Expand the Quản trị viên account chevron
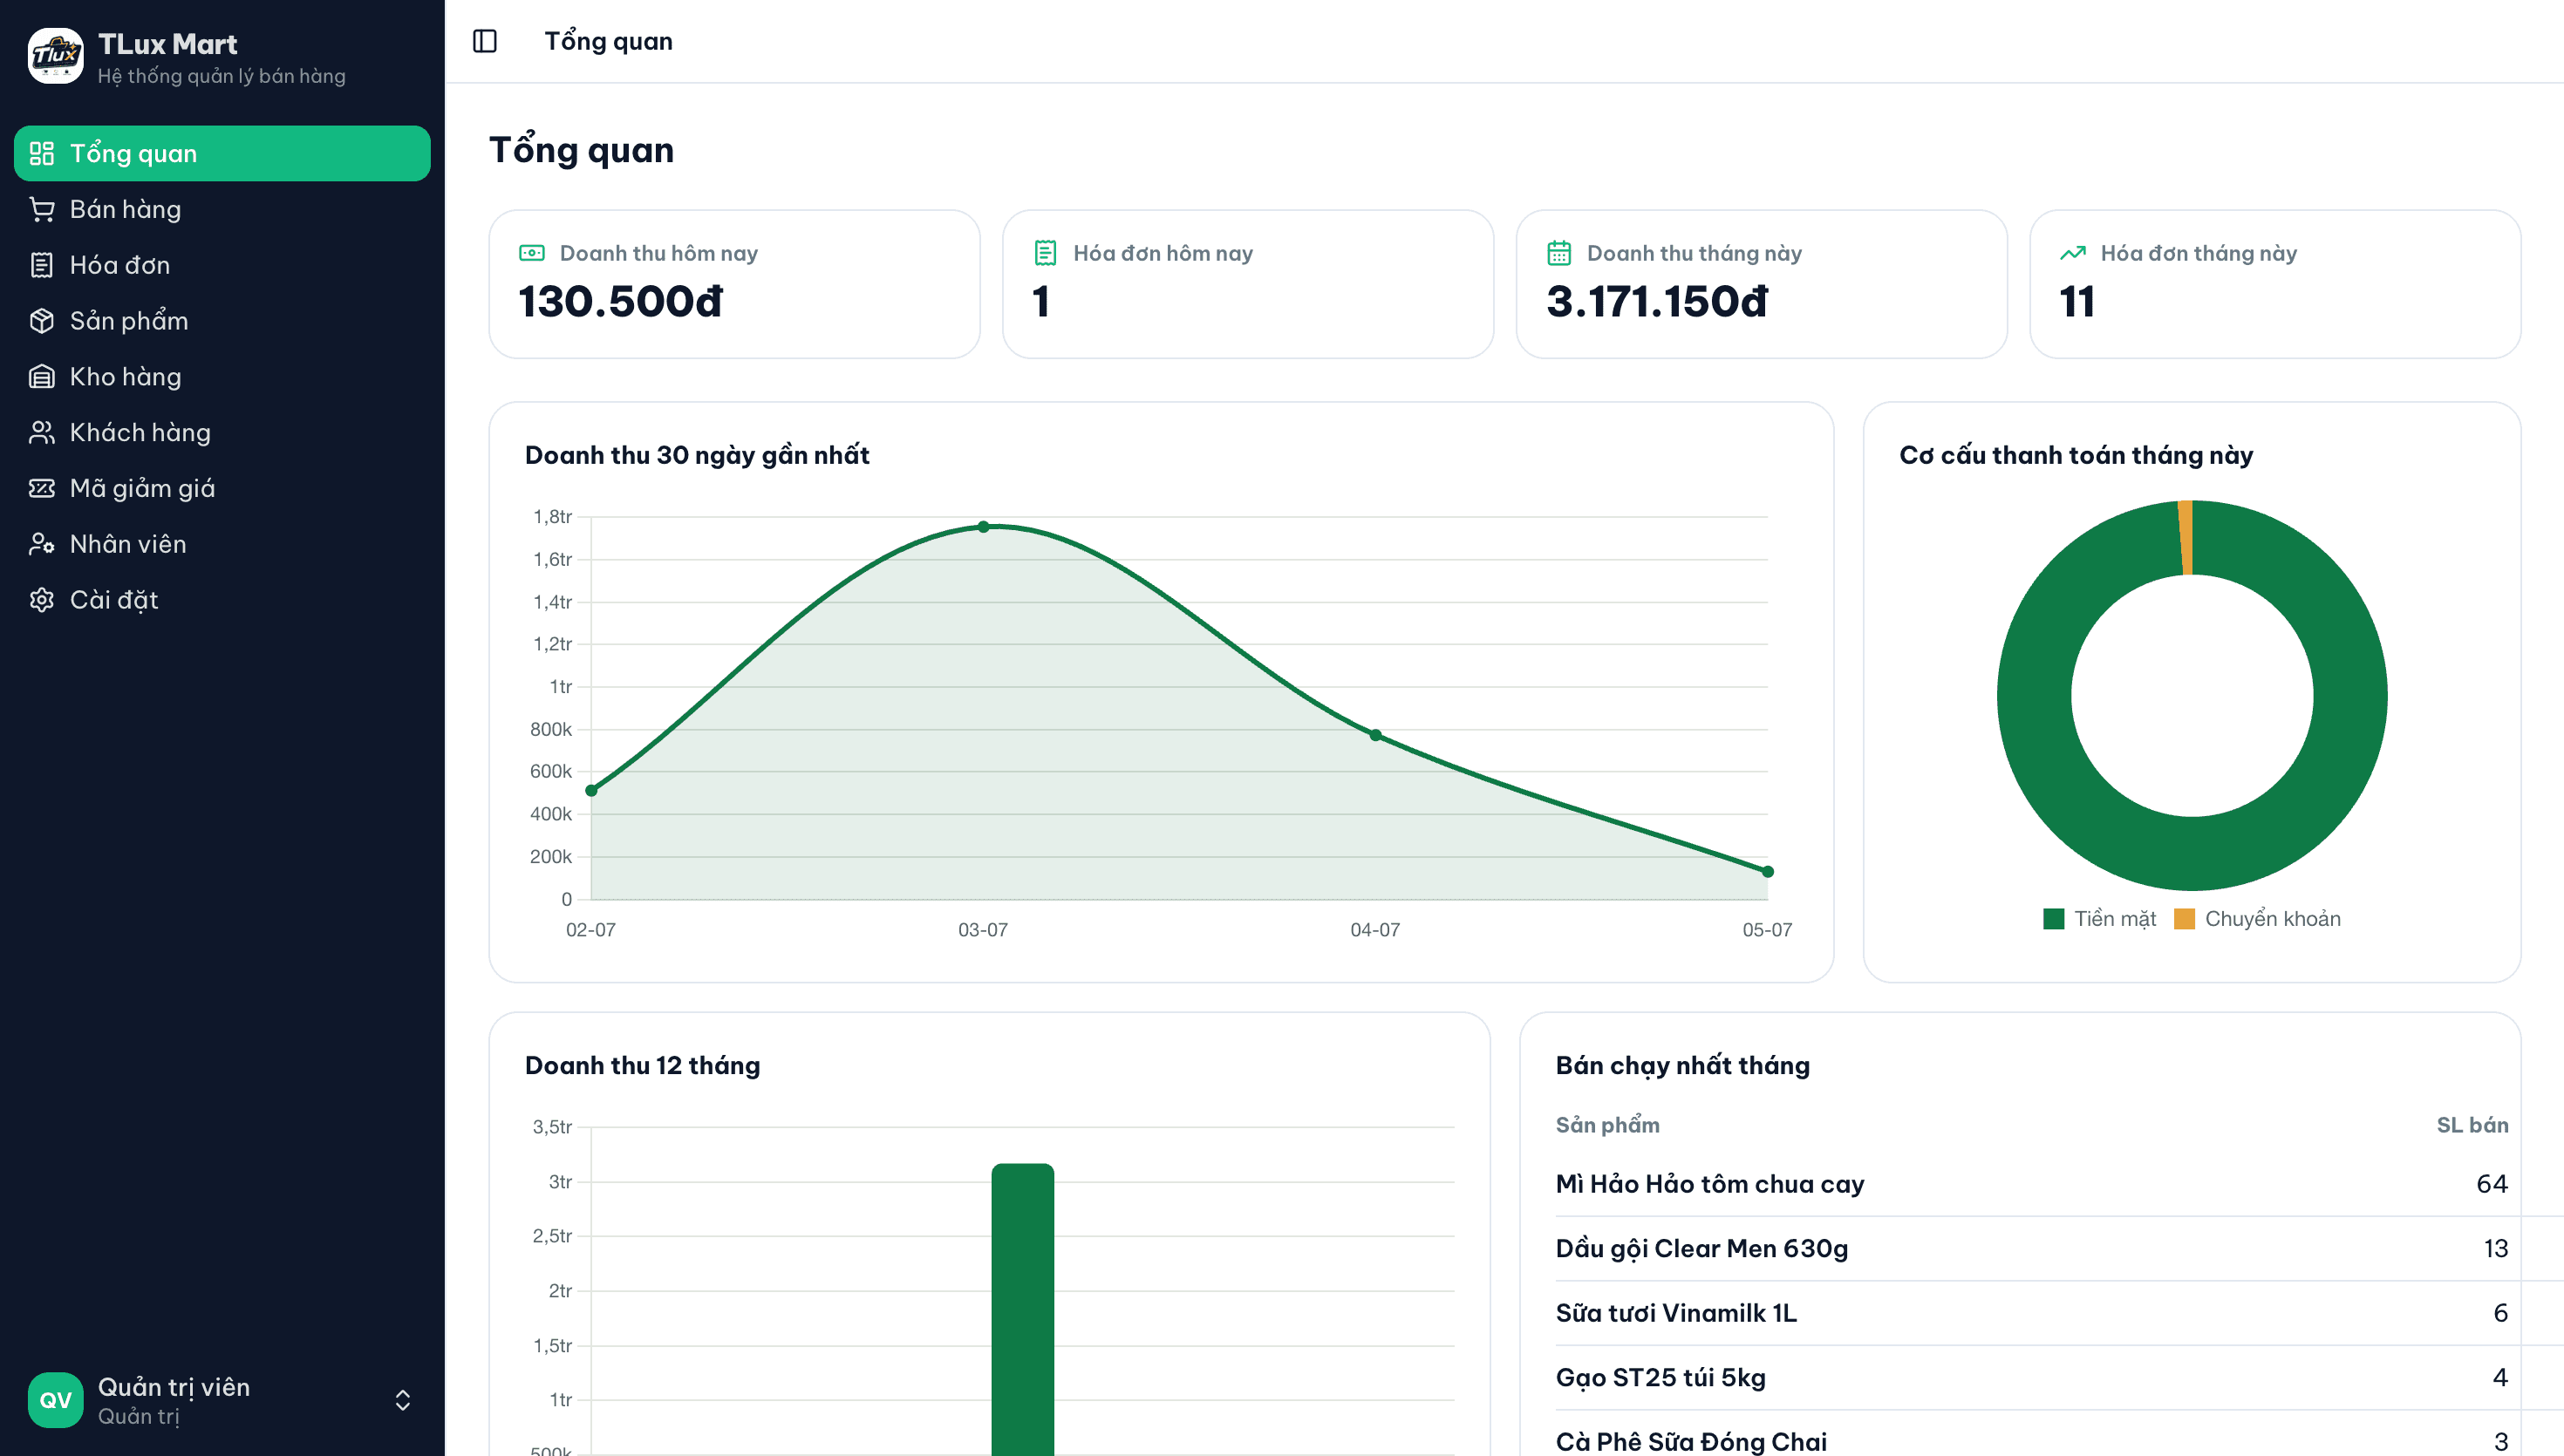 coord(403,1400)
